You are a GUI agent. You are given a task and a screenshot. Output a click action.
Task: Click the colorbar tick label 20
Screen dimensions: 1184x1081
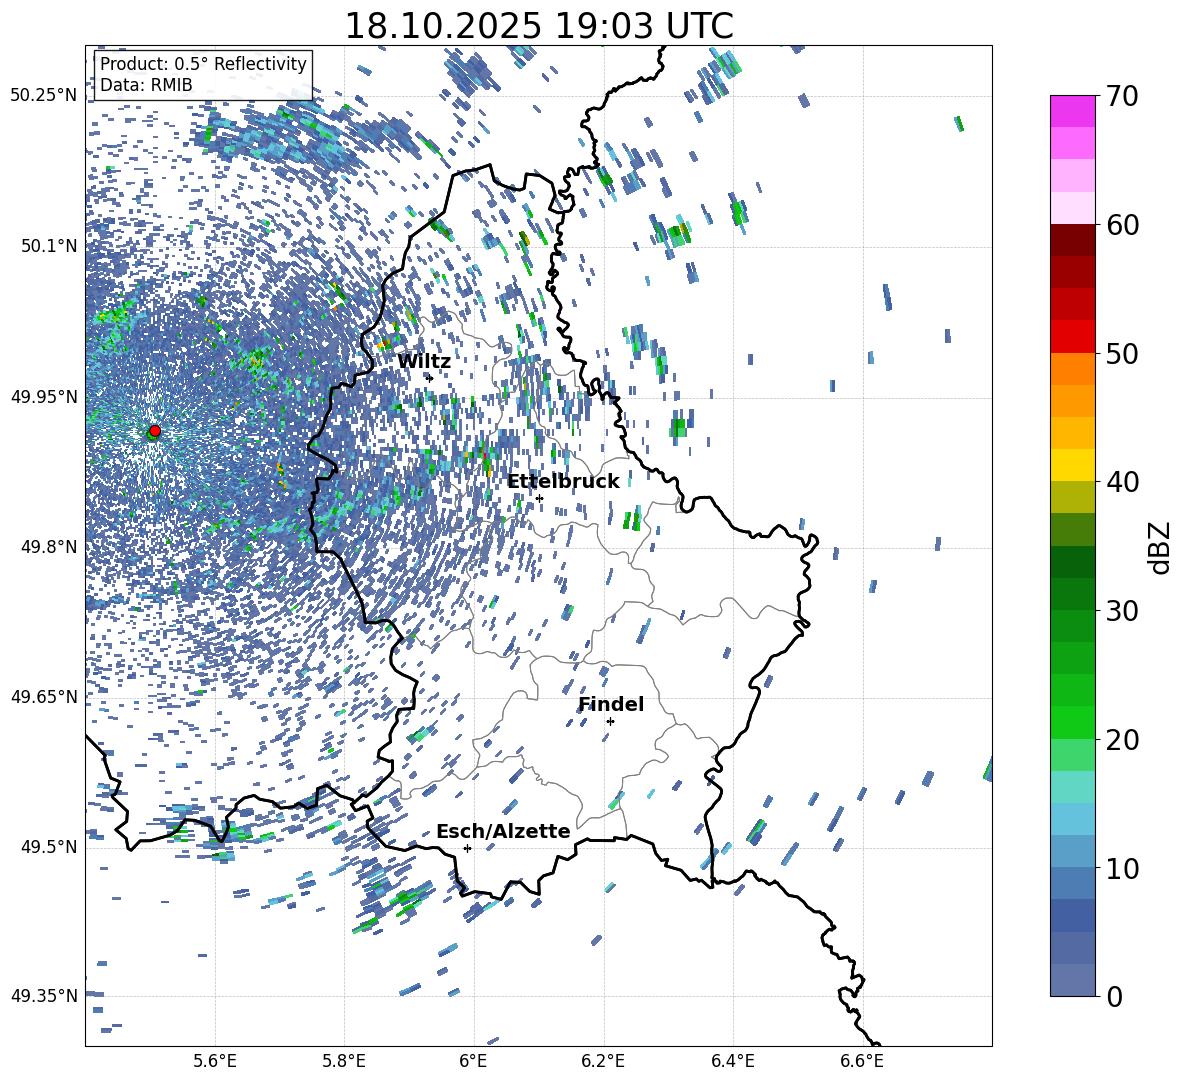[x=1122, y=740]
